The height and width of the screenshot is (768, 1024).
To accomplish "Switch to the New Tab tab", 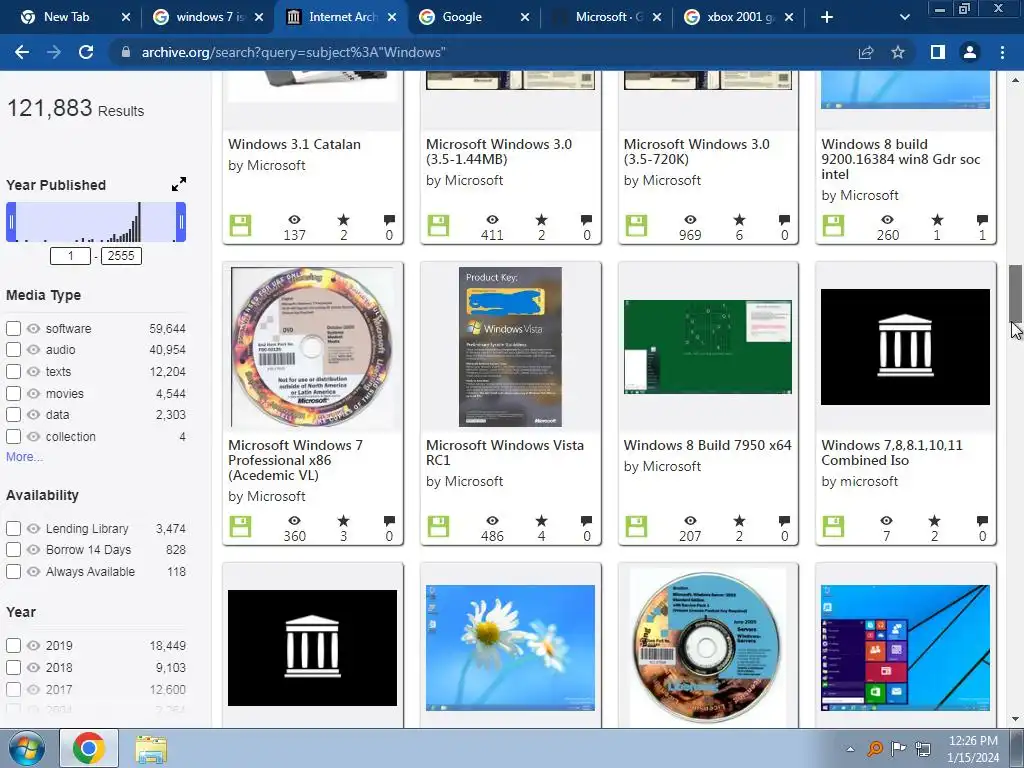I will (65, 17).
